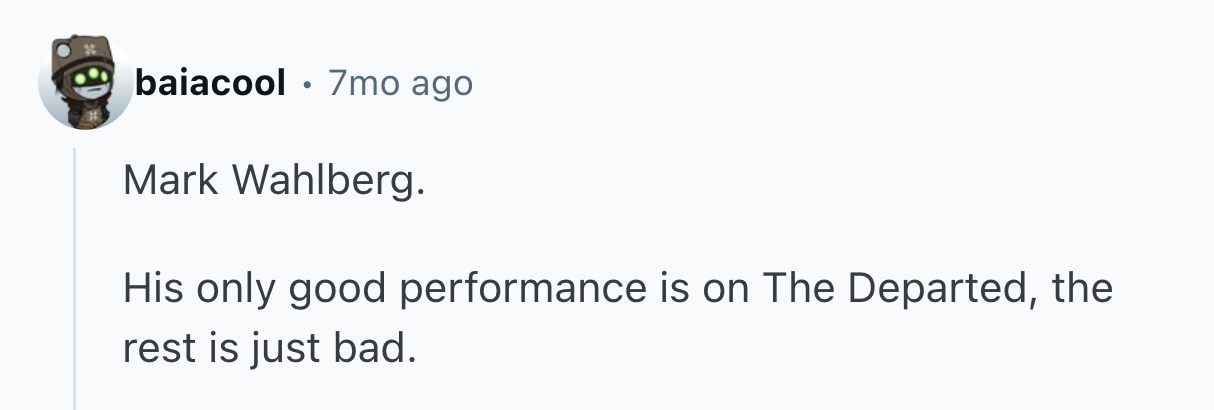Viewport: 1214px width, 410px height.
Task: Click the word "Departed" in the comment
Action: pyautogui.click(x=935, y=289)
